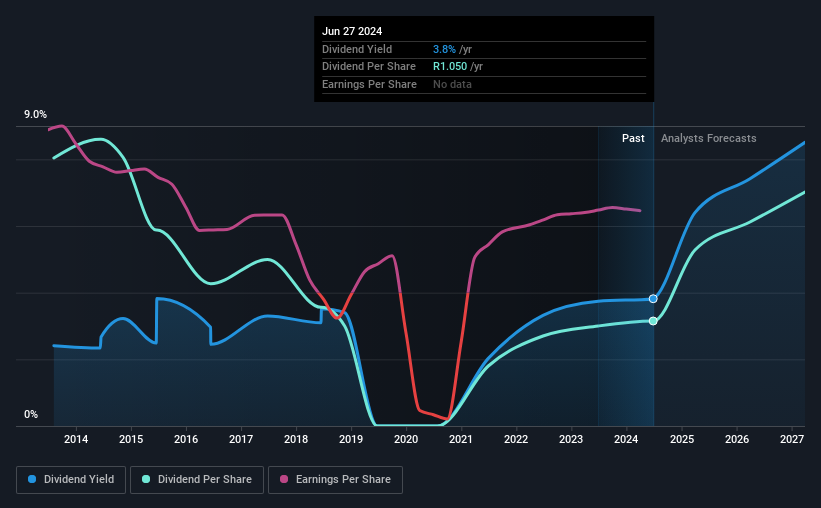Select the blue Dividend Yield data point marker
This screenshot has height=508, width=821.
click(x=653, y=299)
